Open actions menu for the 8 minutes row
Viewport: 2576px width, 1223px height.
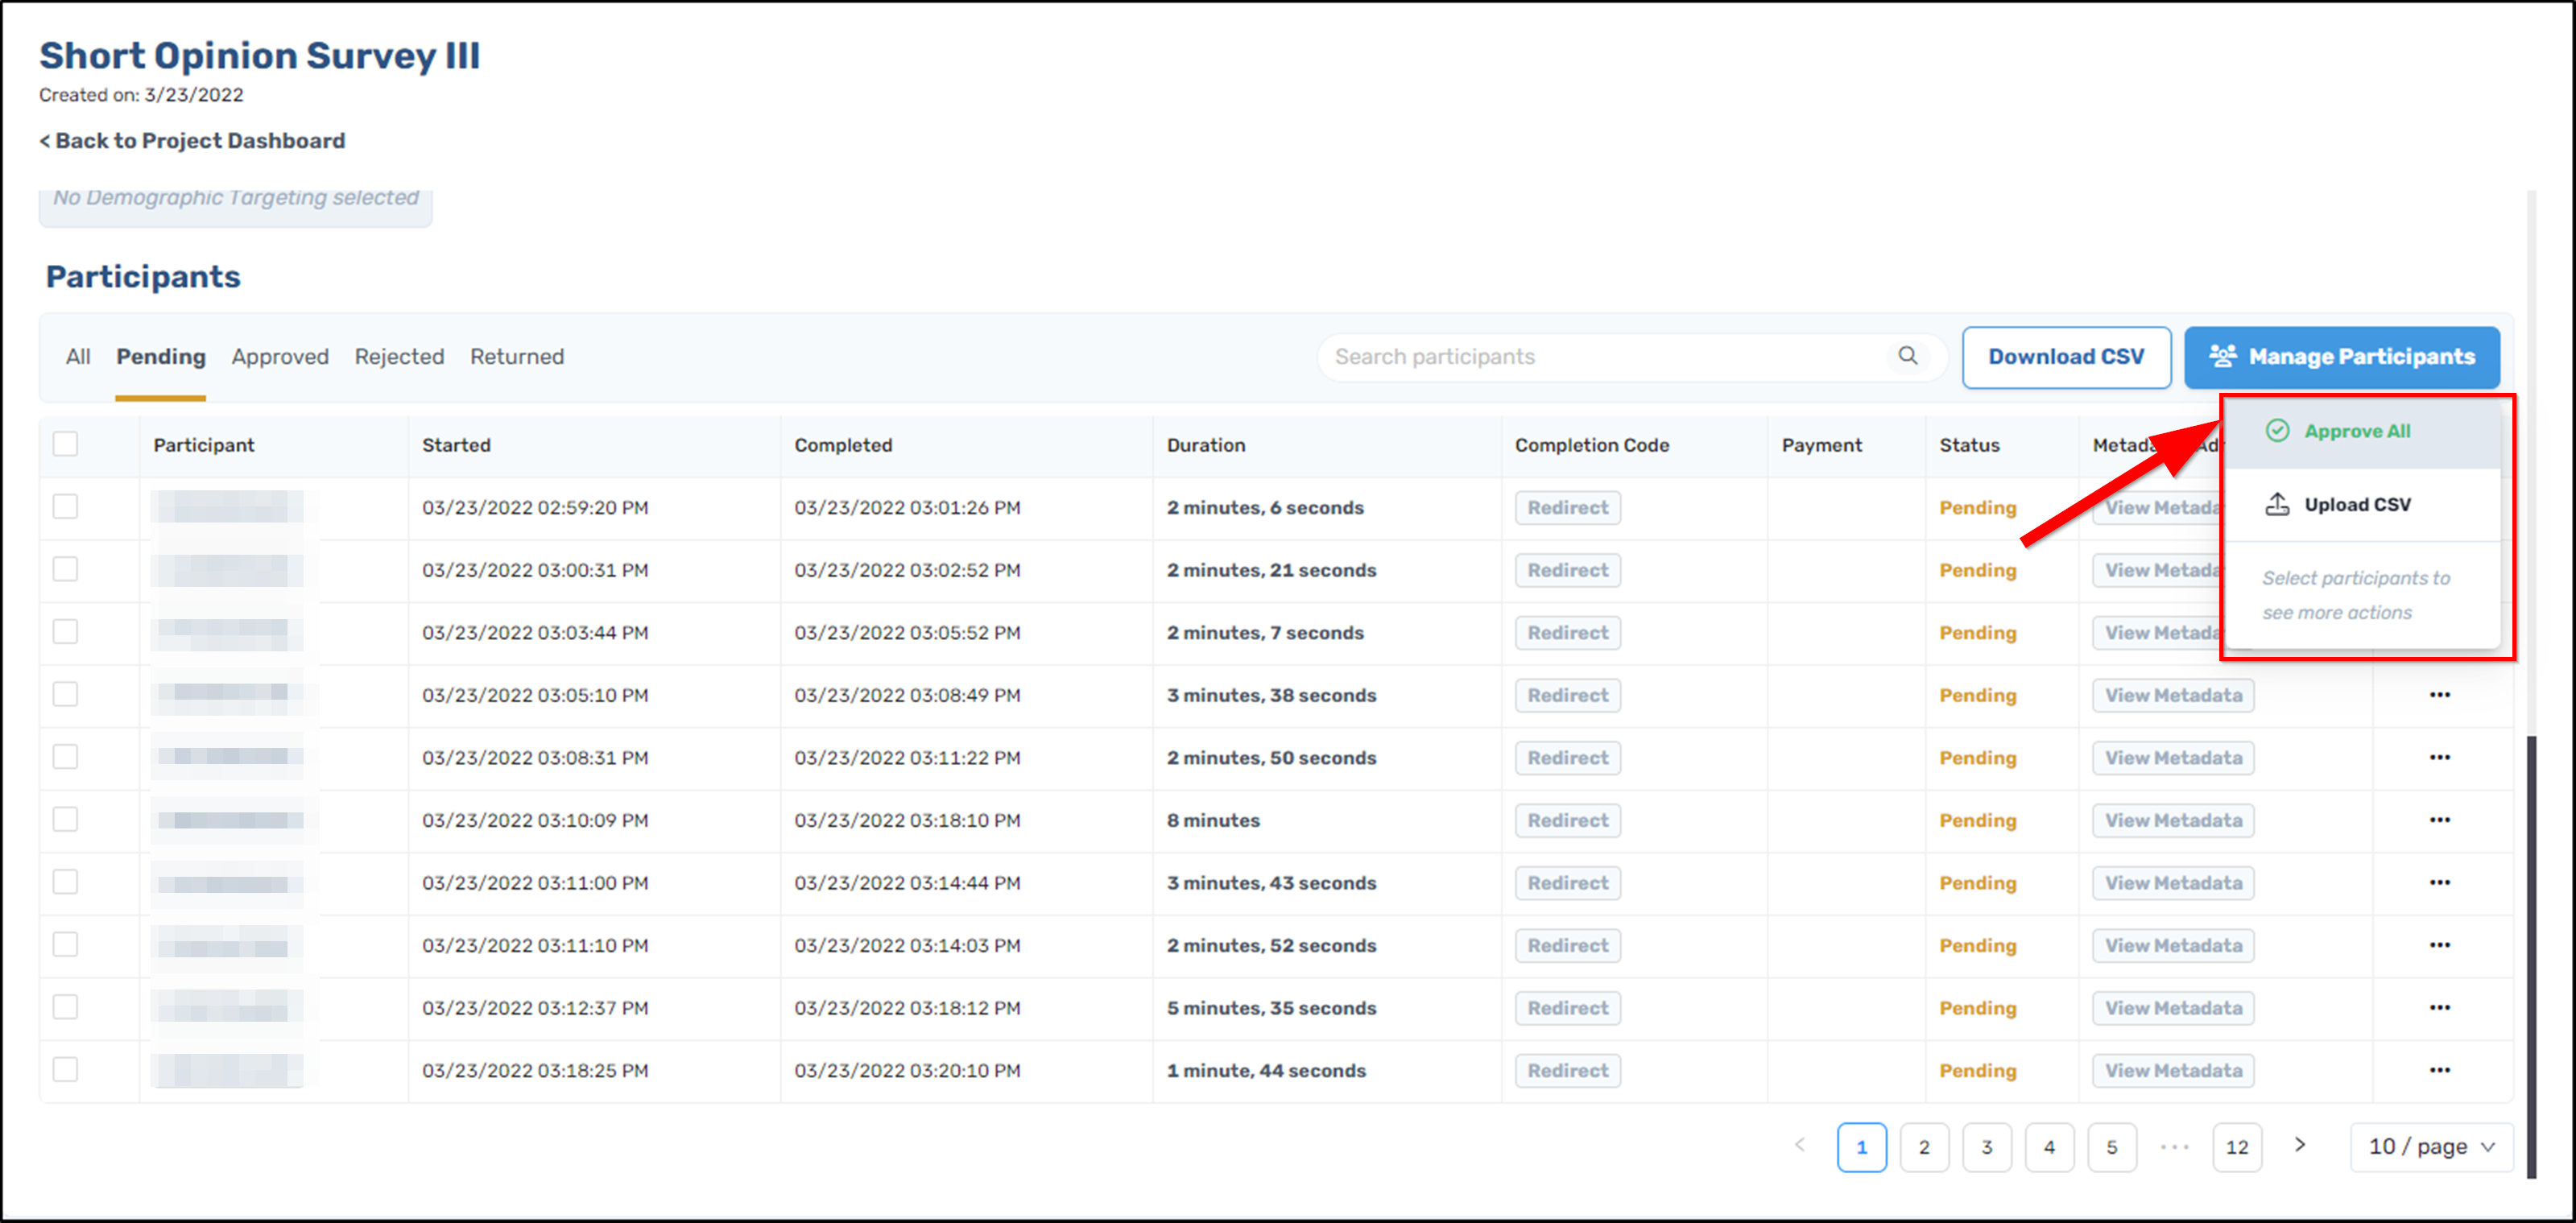2439,820
